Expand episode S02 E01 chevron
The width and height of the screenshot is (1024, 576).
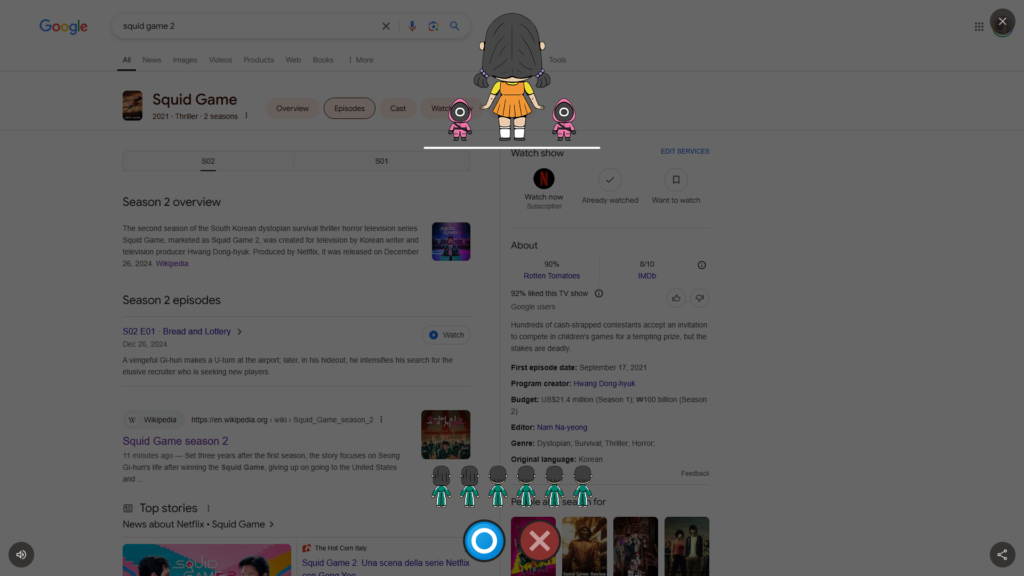tap(240, 332)
